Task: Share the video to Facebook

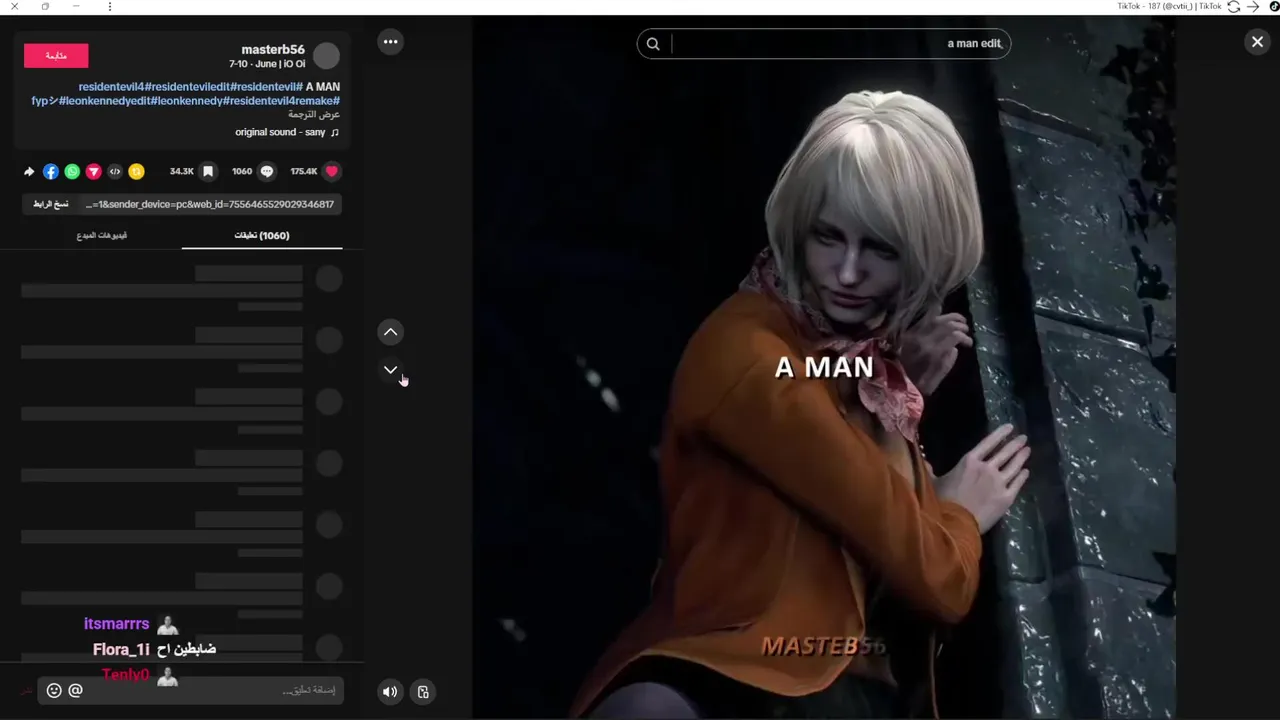Action: pyautogui.click(x=50, y=172)
